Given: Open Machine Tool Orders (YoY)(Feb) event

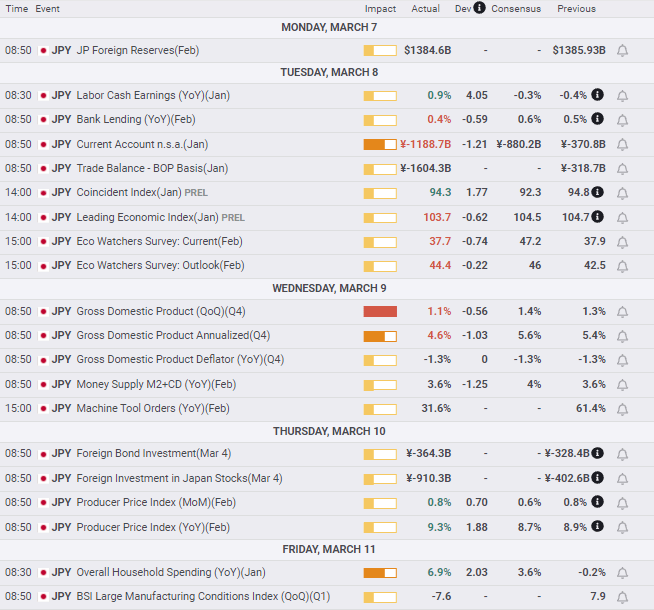Looking at the screenshot, I should pos(153,408).
